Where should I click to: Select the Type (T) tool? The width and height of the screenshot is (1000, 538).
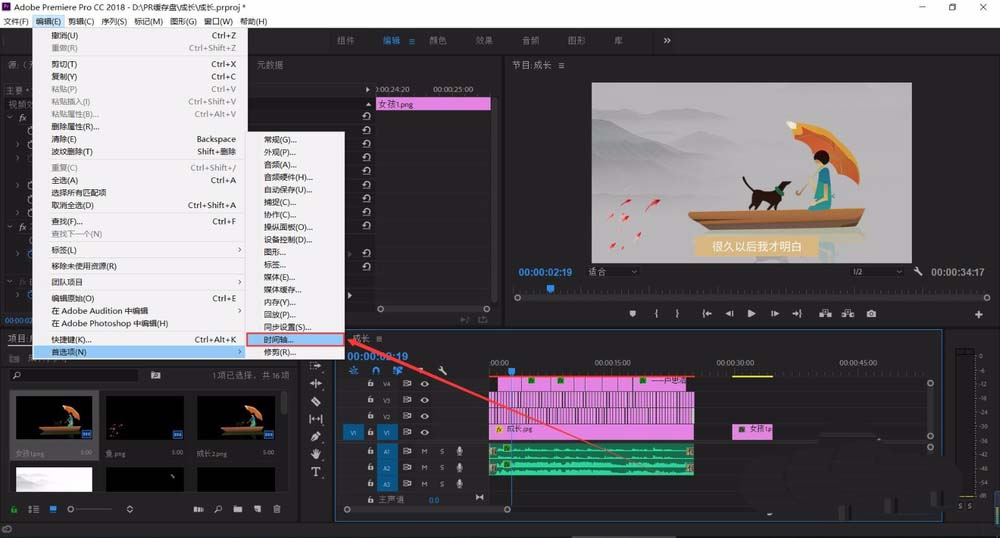point(316,472)
